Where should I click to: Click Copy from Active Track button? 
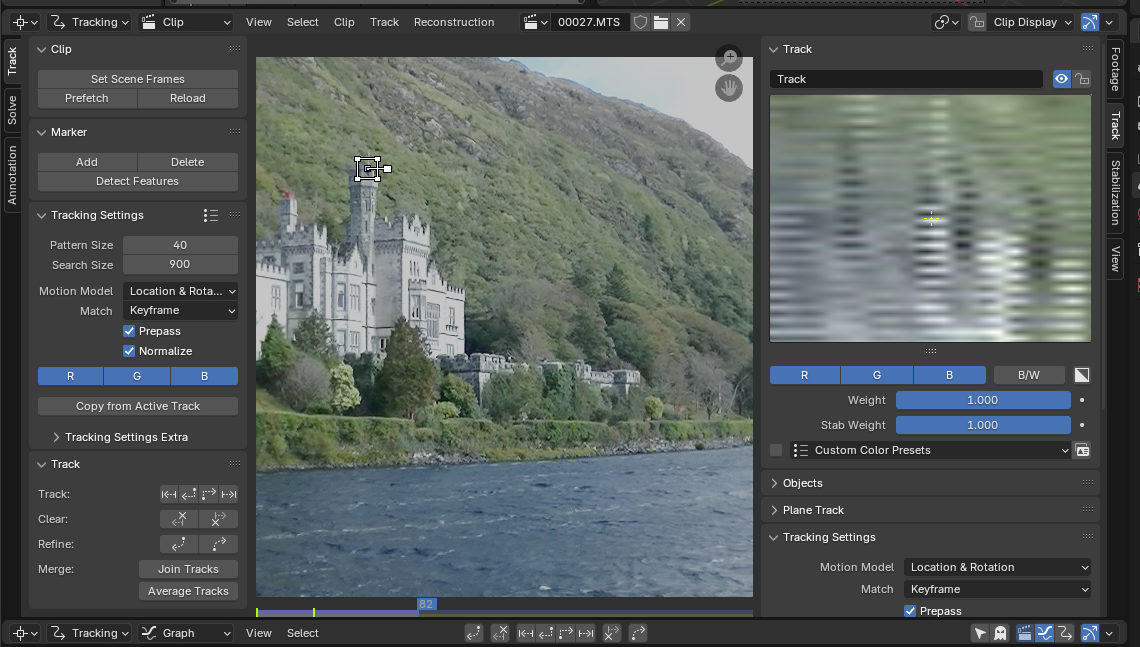coord(137,406)
